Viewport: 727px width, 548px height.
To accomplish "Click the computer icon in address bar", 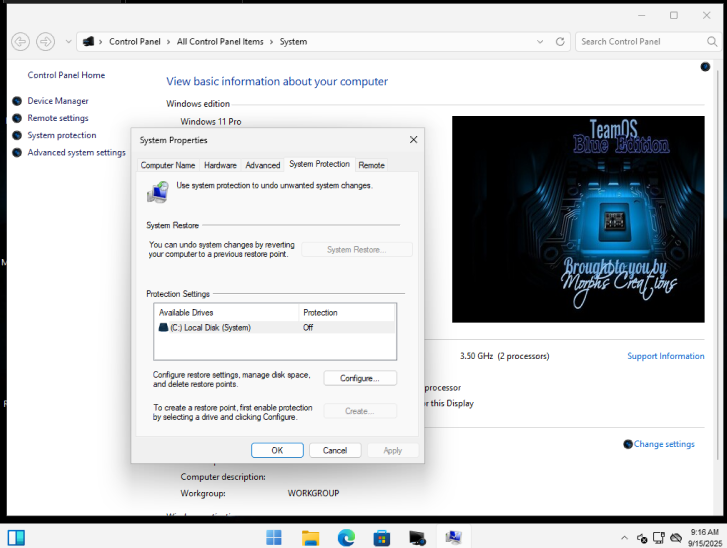I will click(88, 42).
